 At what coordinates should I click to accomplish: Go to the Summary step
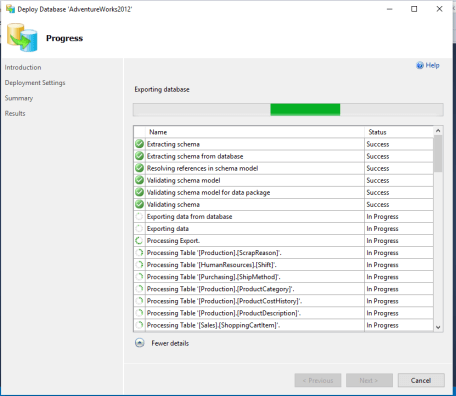[19, 98]
